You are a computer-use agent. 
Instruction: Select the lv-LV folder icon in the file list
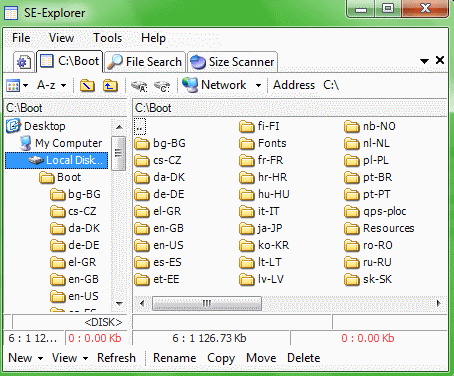pos(247,280)
